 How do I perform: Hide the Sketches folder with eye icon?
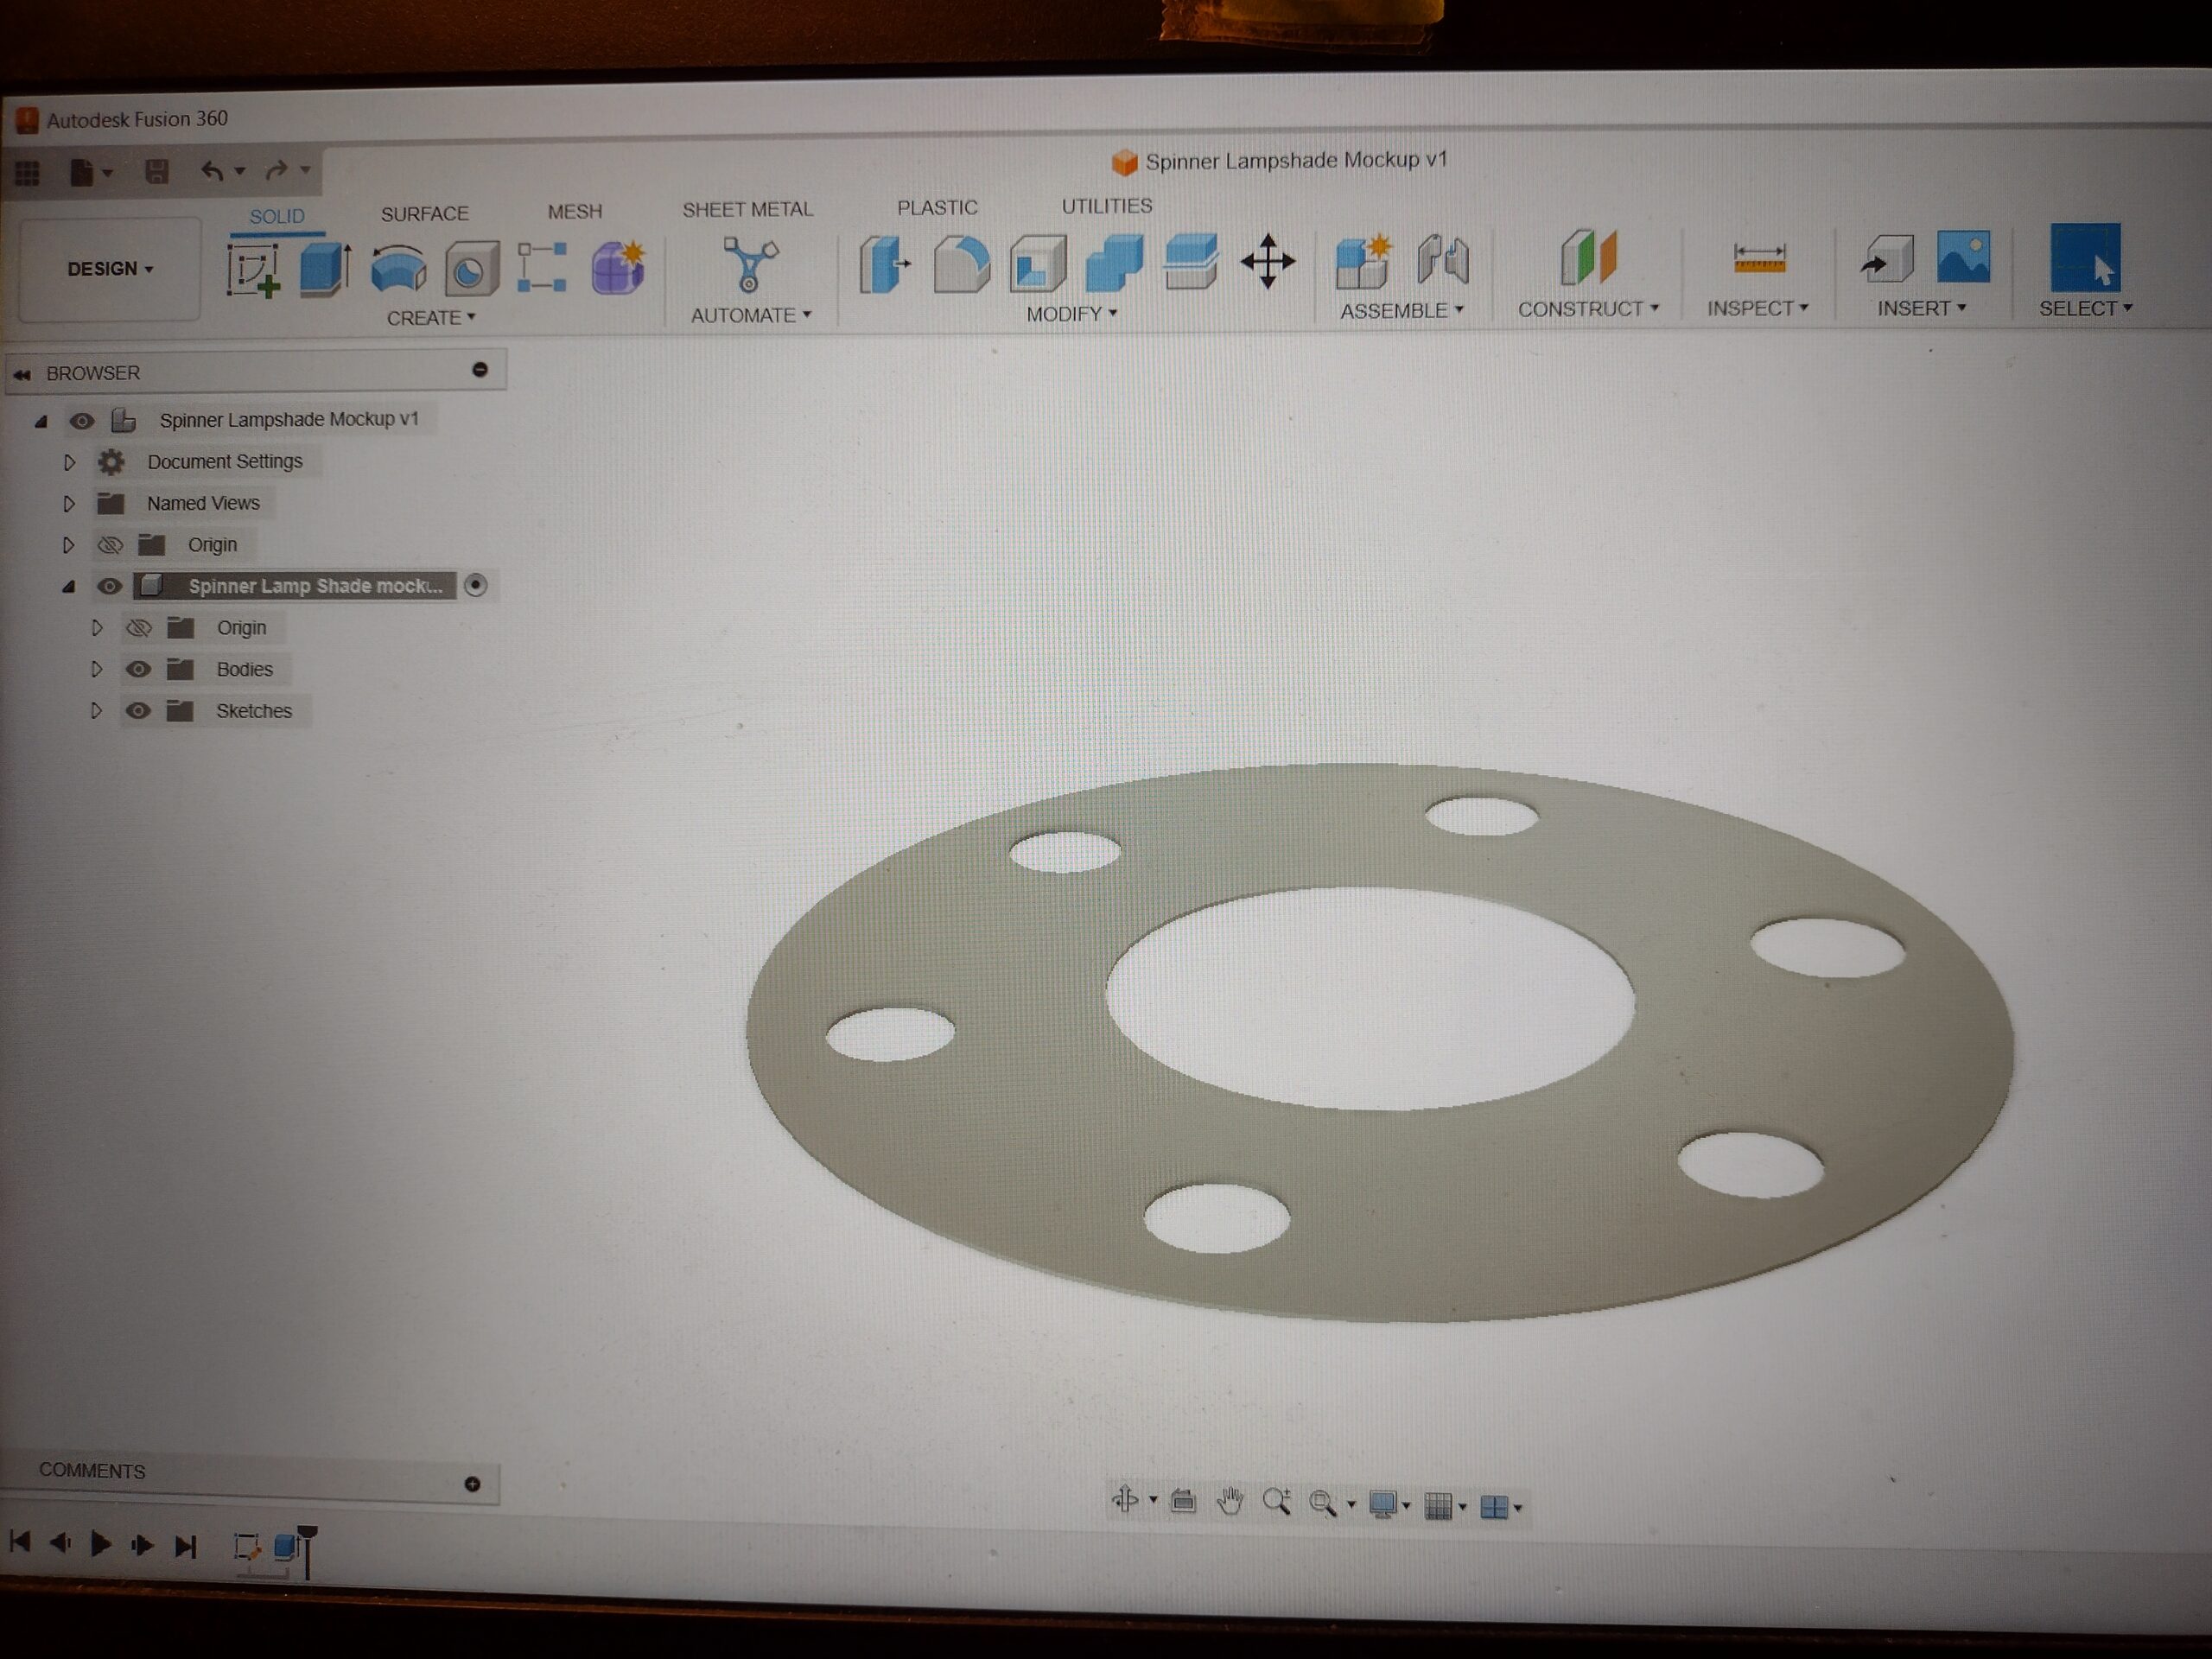tap(138, 711)
